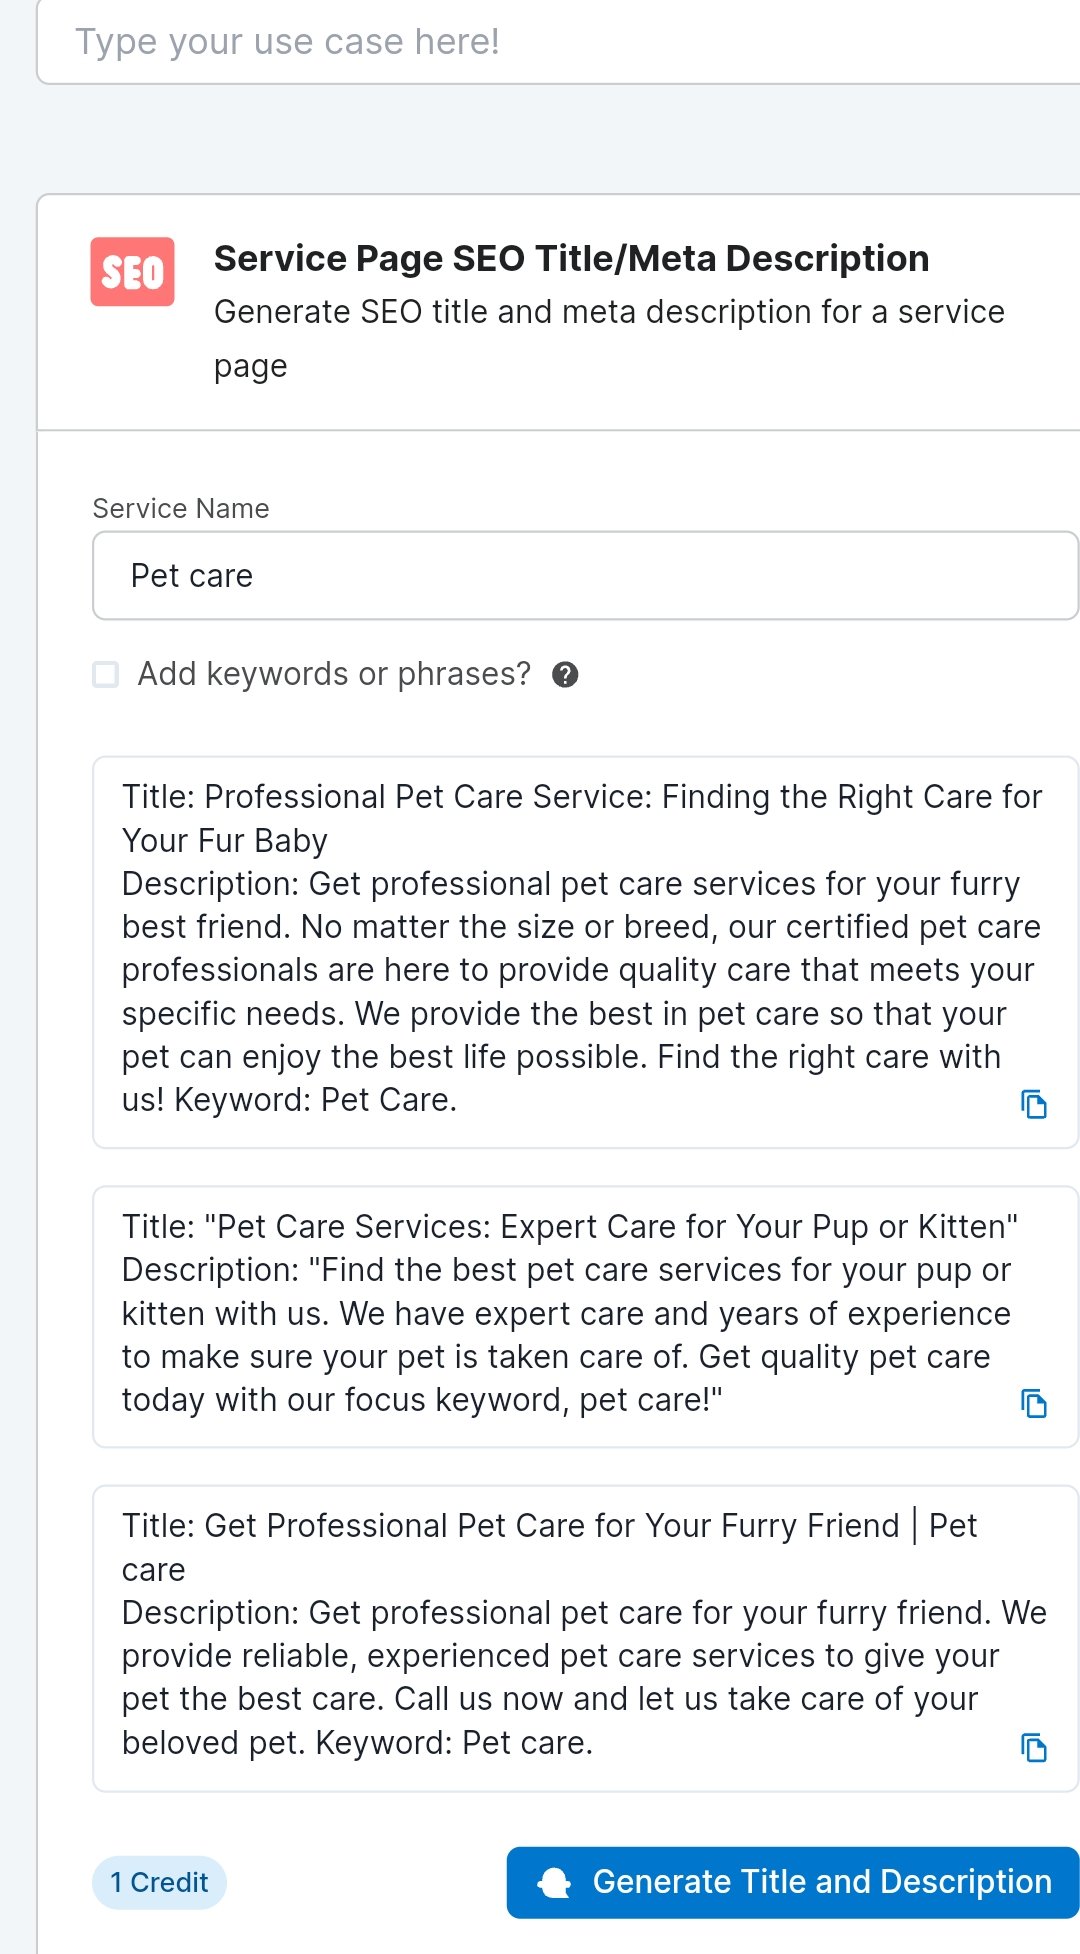Click the "Title: Get Professional Pet Care" line
The image size is (1080, 1954).
[549, 1526]
